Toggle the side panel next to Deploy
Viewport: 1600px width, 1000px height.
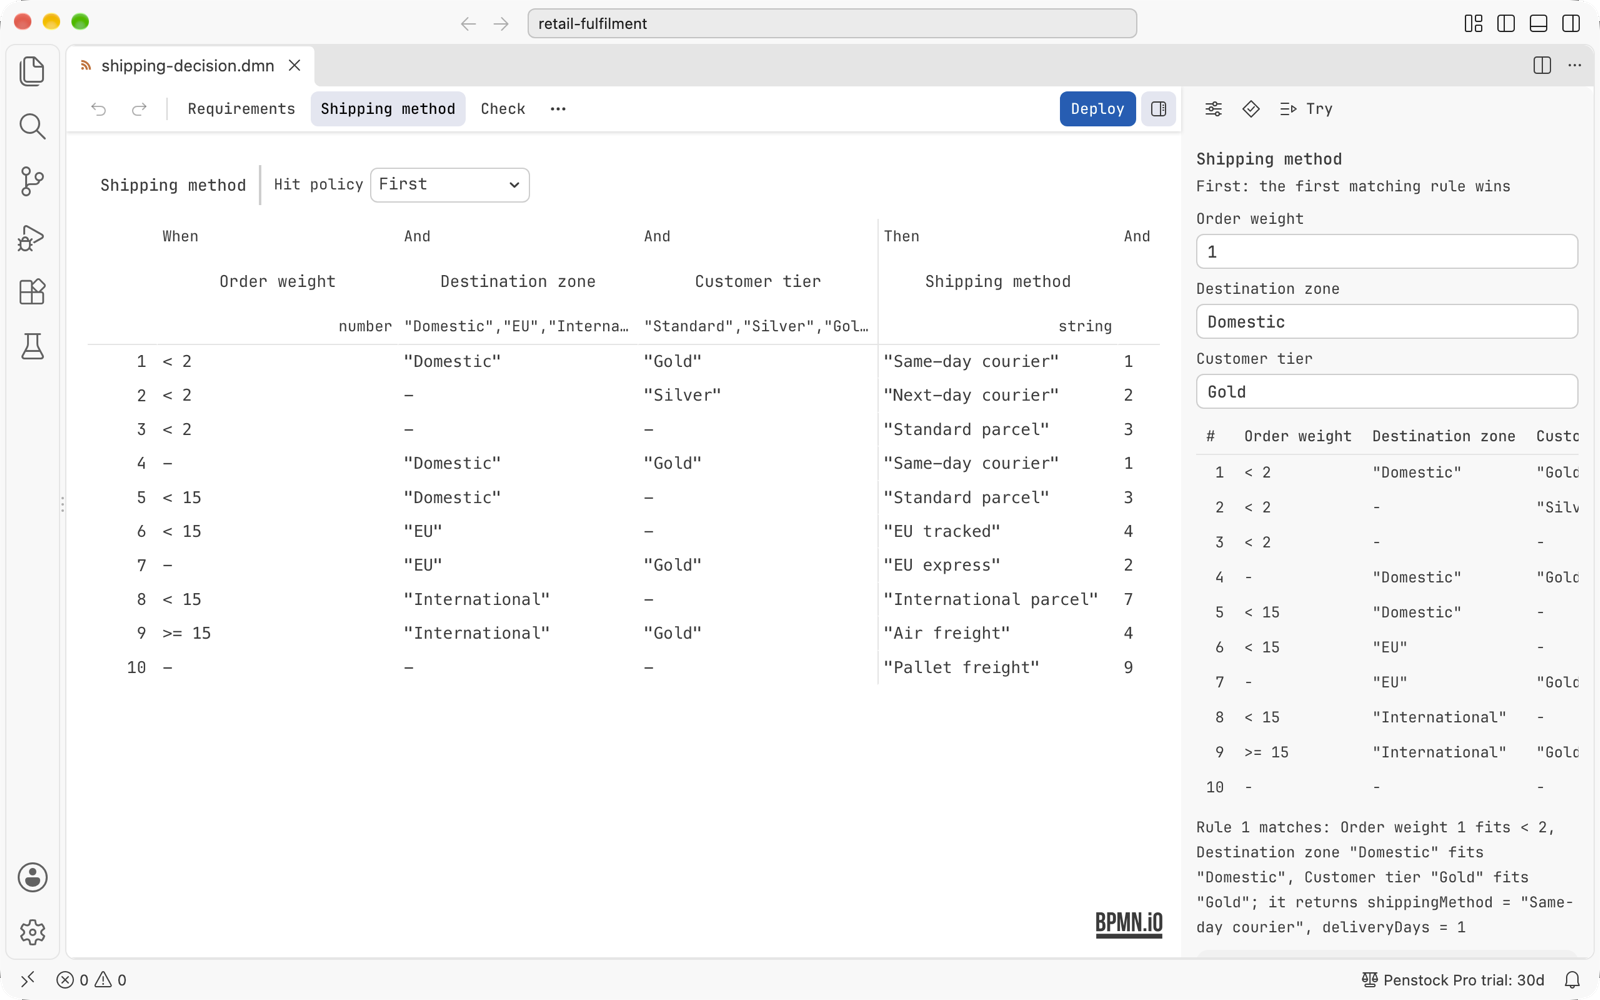pyautogui.click(x=1158, y=109)
